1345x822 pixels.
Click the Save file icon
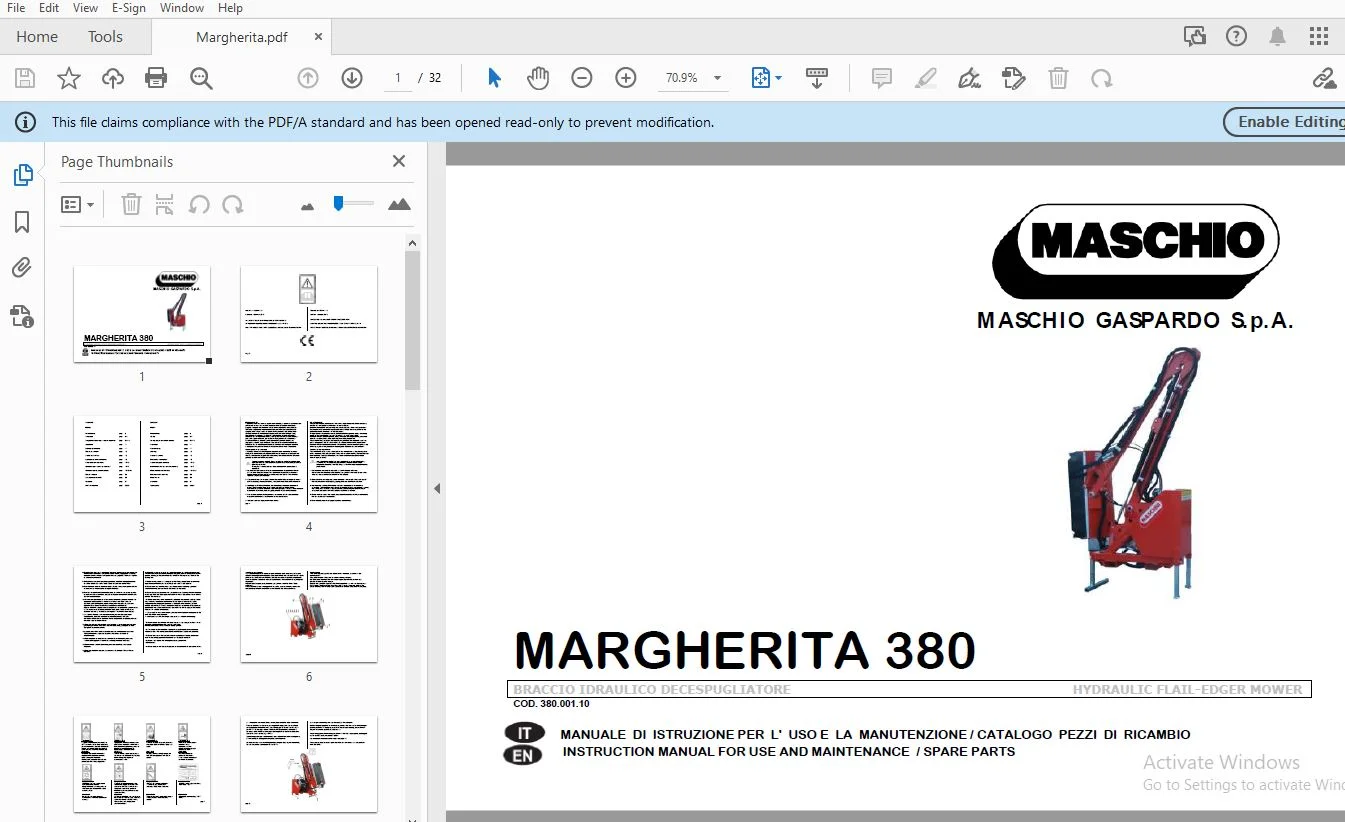pos(25,78)
